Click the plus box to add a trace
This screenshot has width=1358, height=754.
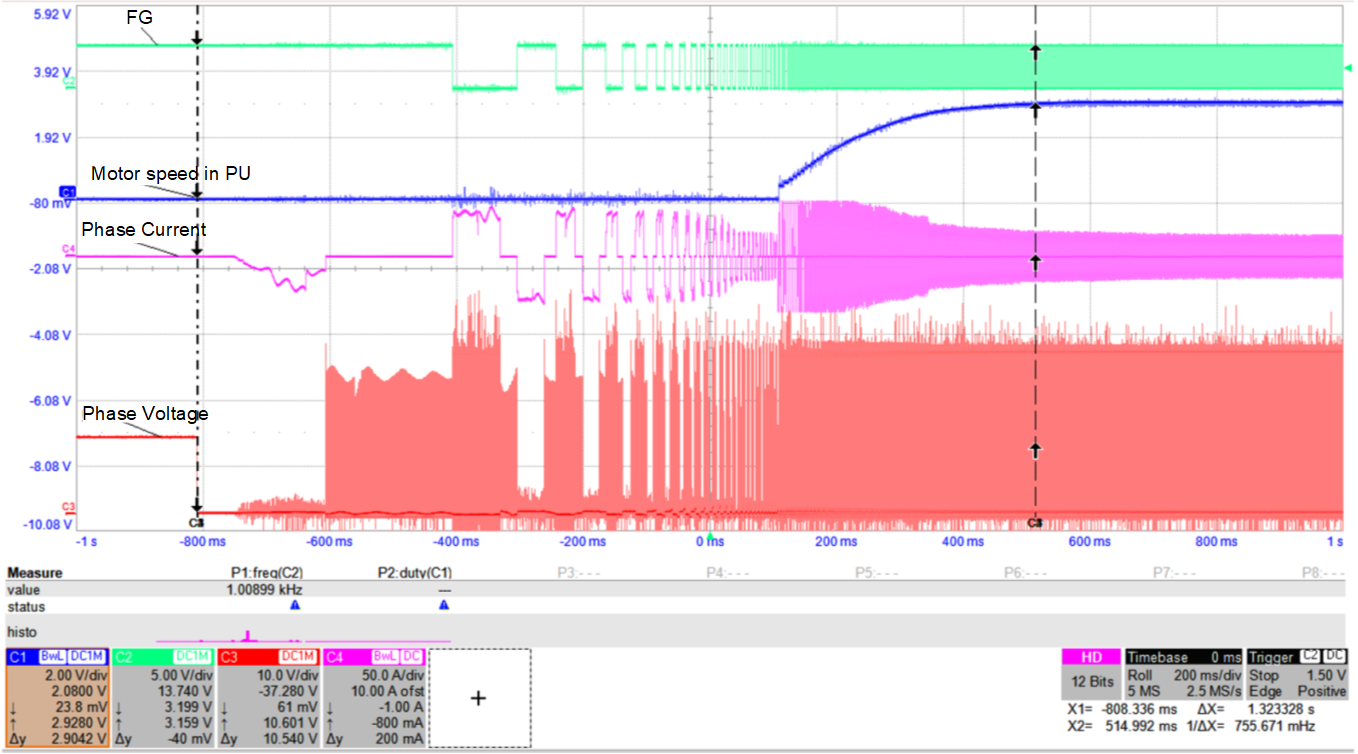[477, 699]
